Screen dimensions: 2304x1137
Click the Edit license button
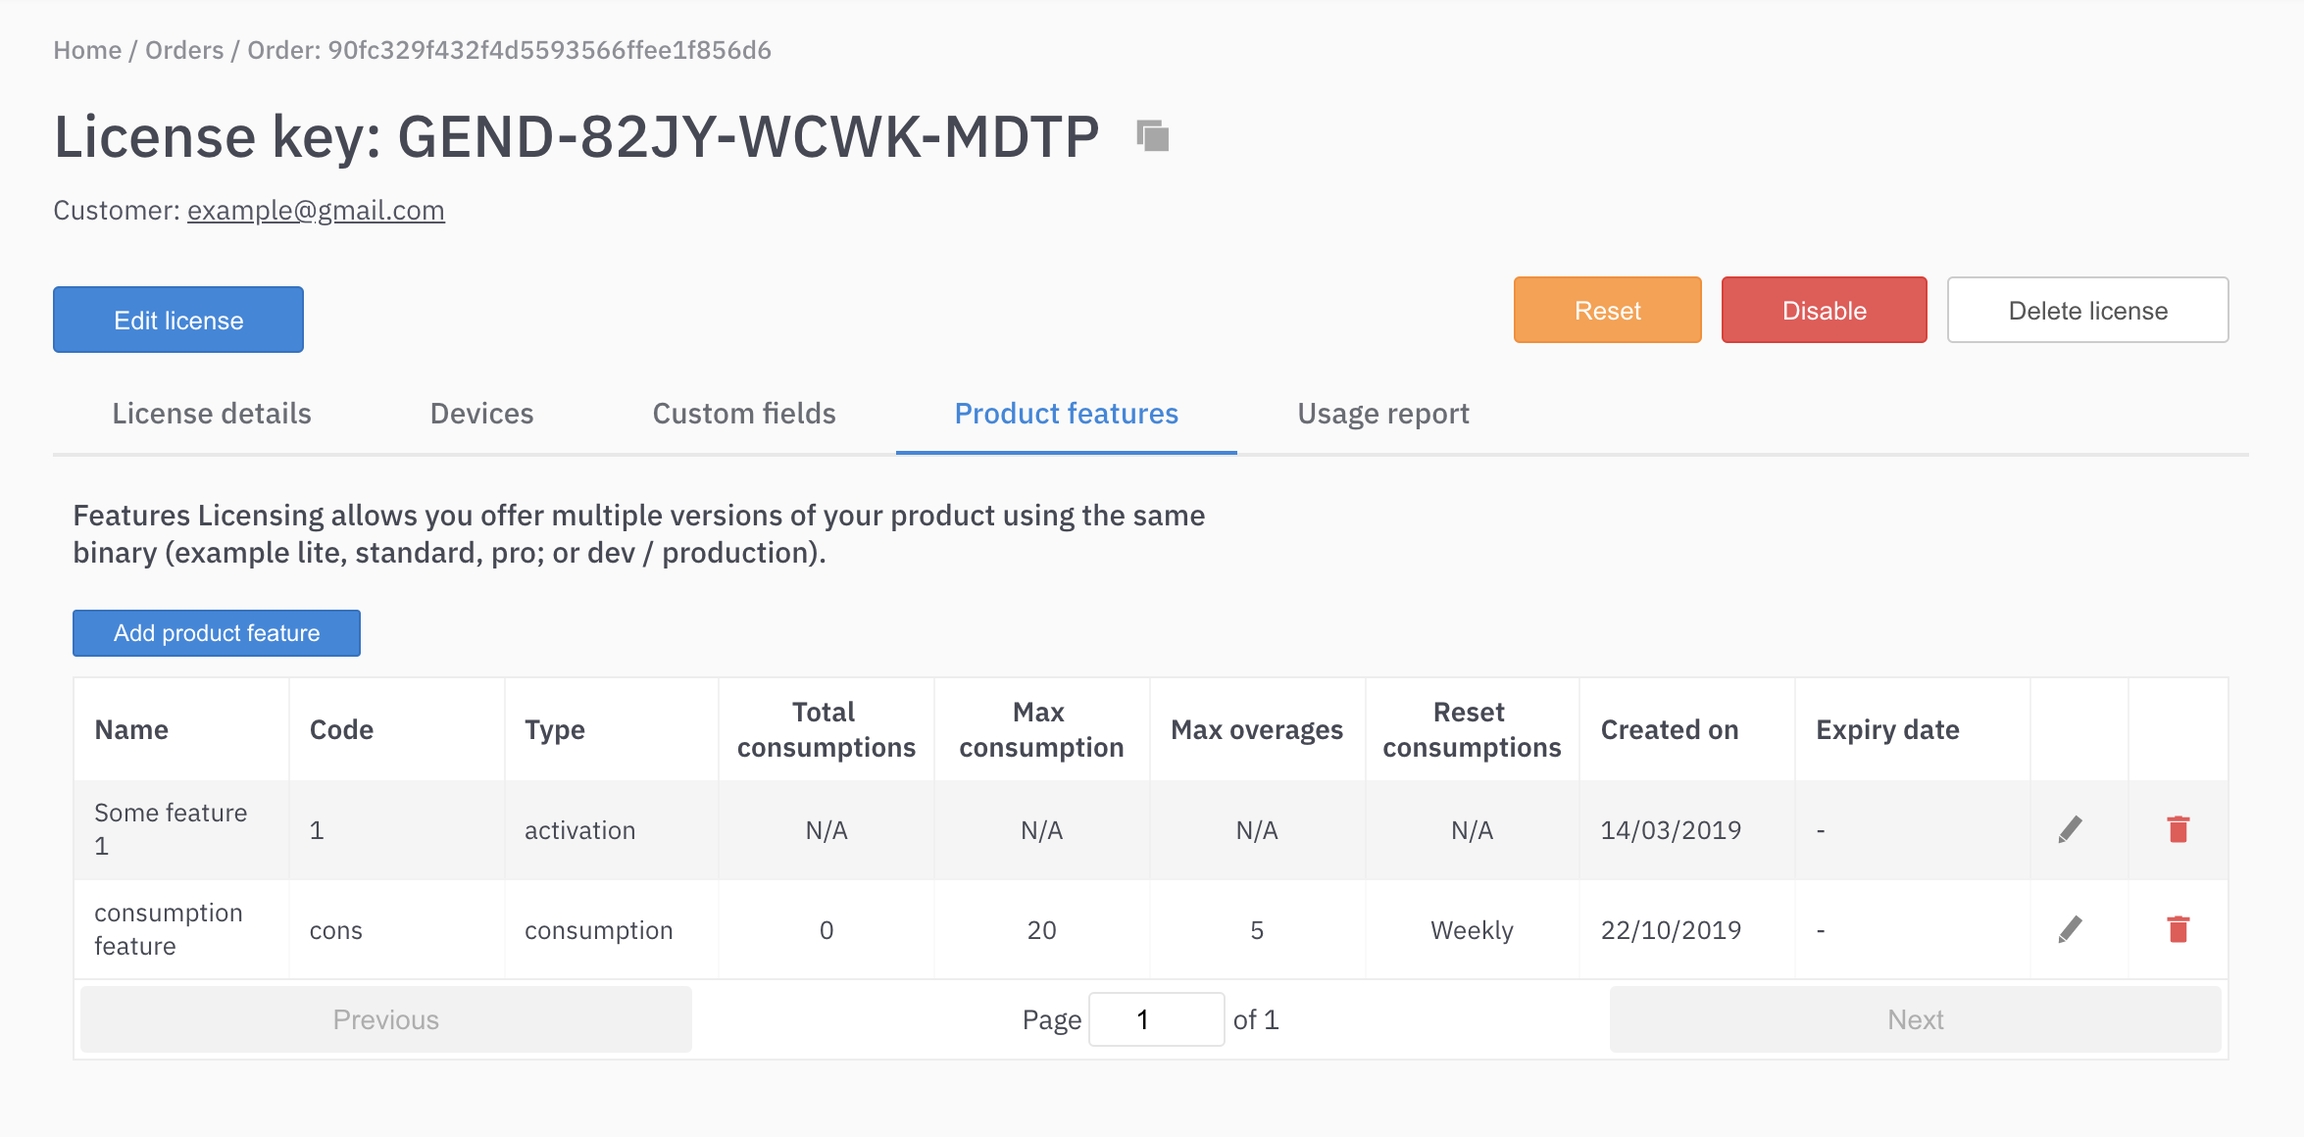coord(178,320)
